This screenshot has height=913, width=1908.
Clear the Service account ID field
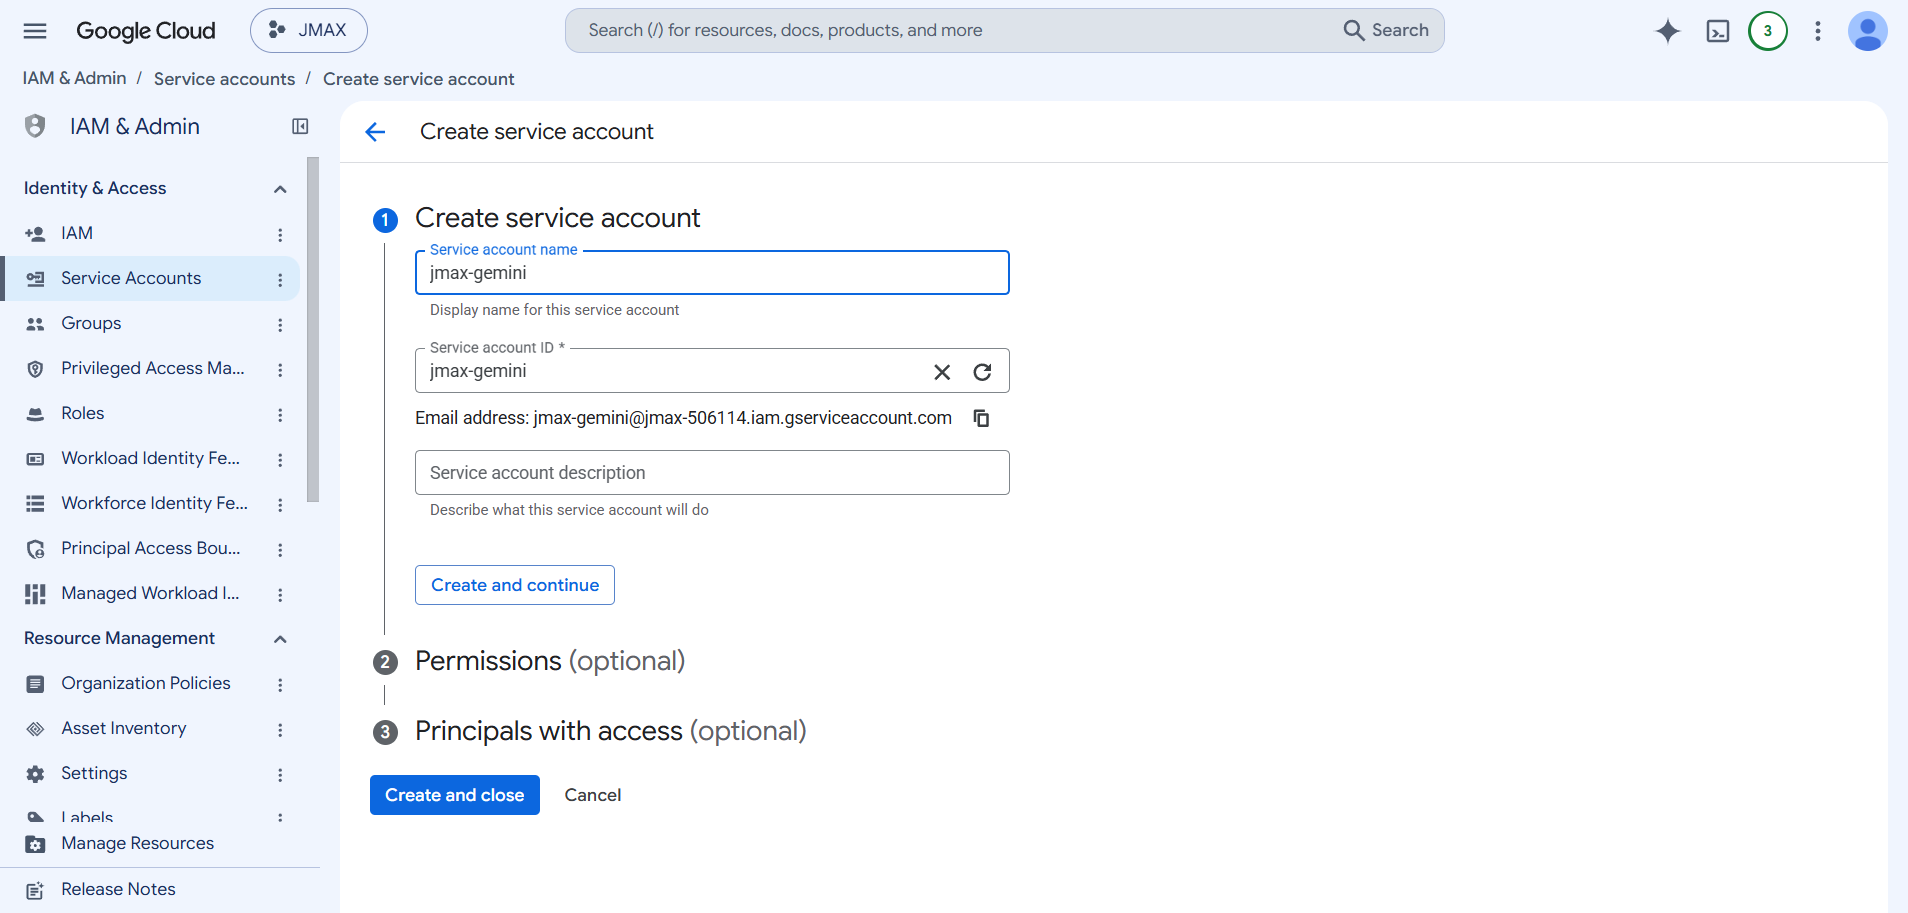942,372
